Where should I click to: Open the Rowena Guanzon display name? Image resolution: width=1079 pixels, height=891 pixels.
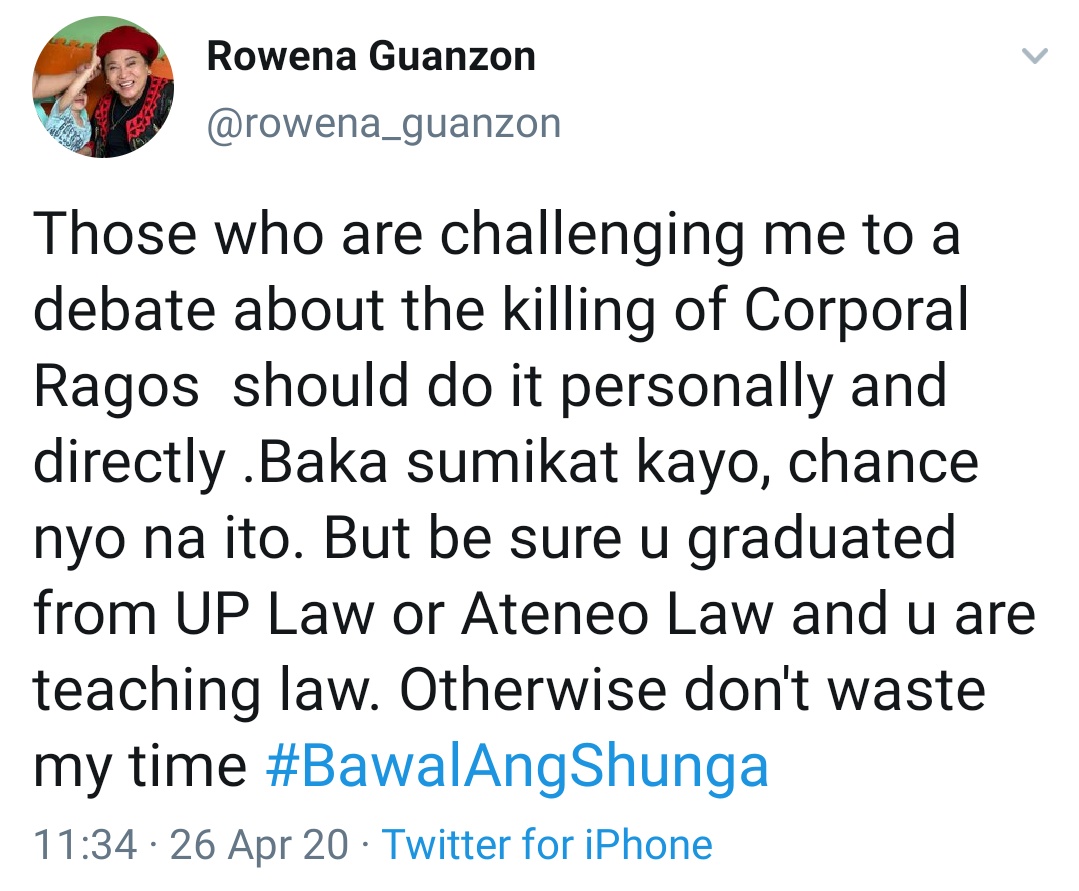(x=370, y=57)
